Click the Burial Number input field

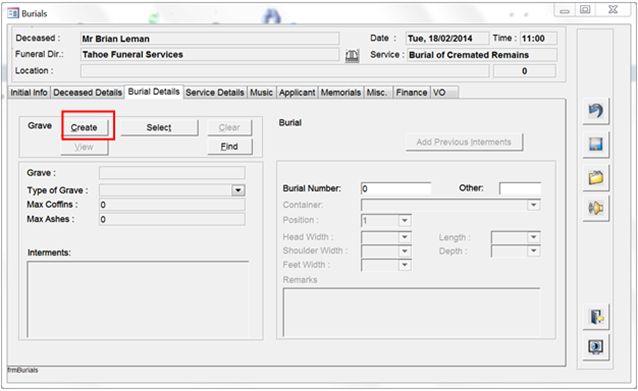pyautogui.click(x=395, y=189)
